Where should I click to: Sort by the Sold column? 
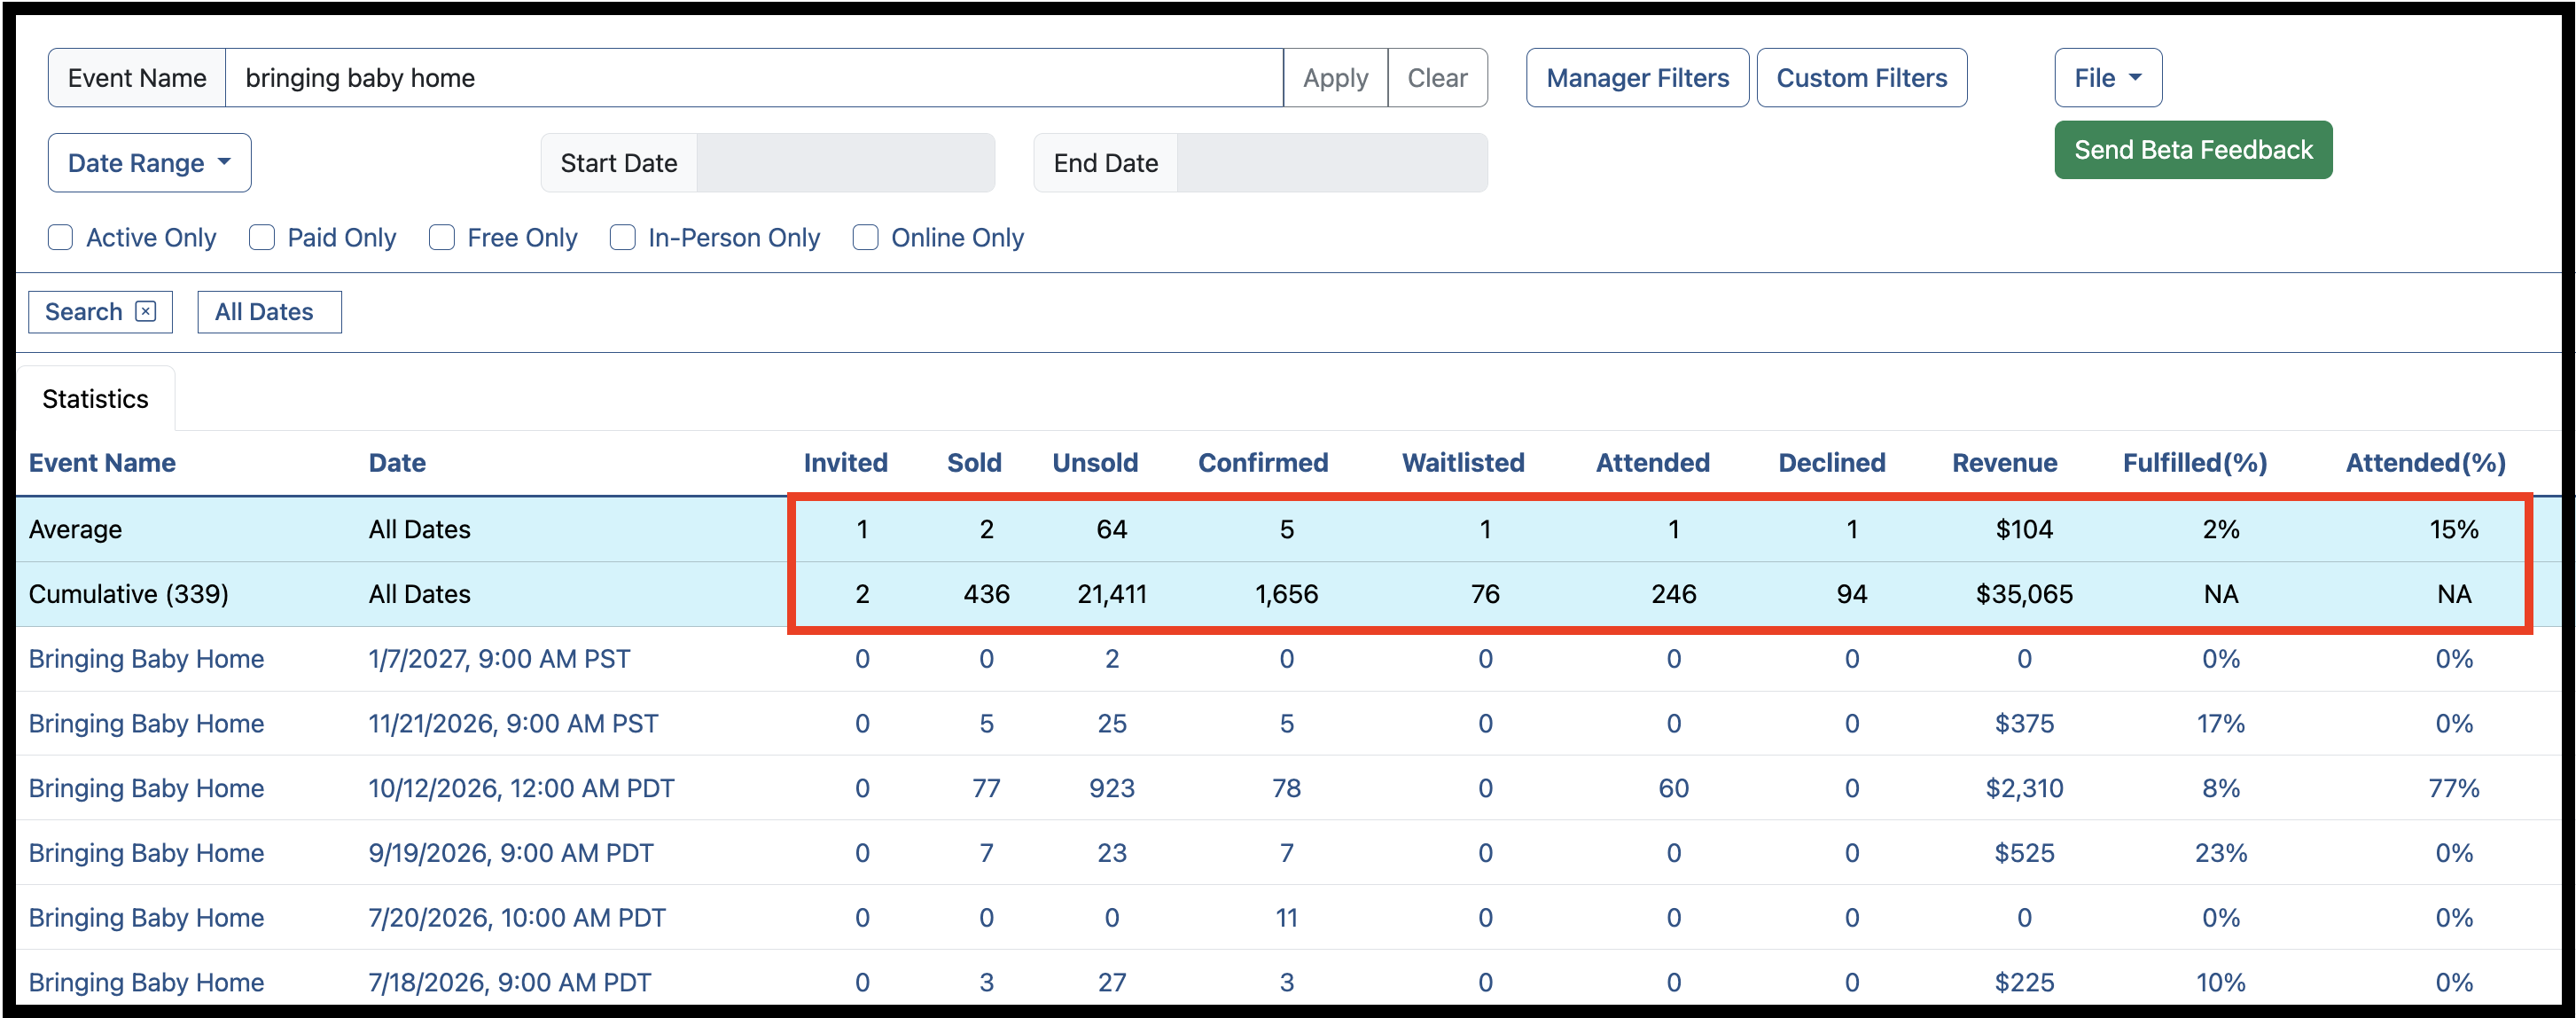[974, 462]
